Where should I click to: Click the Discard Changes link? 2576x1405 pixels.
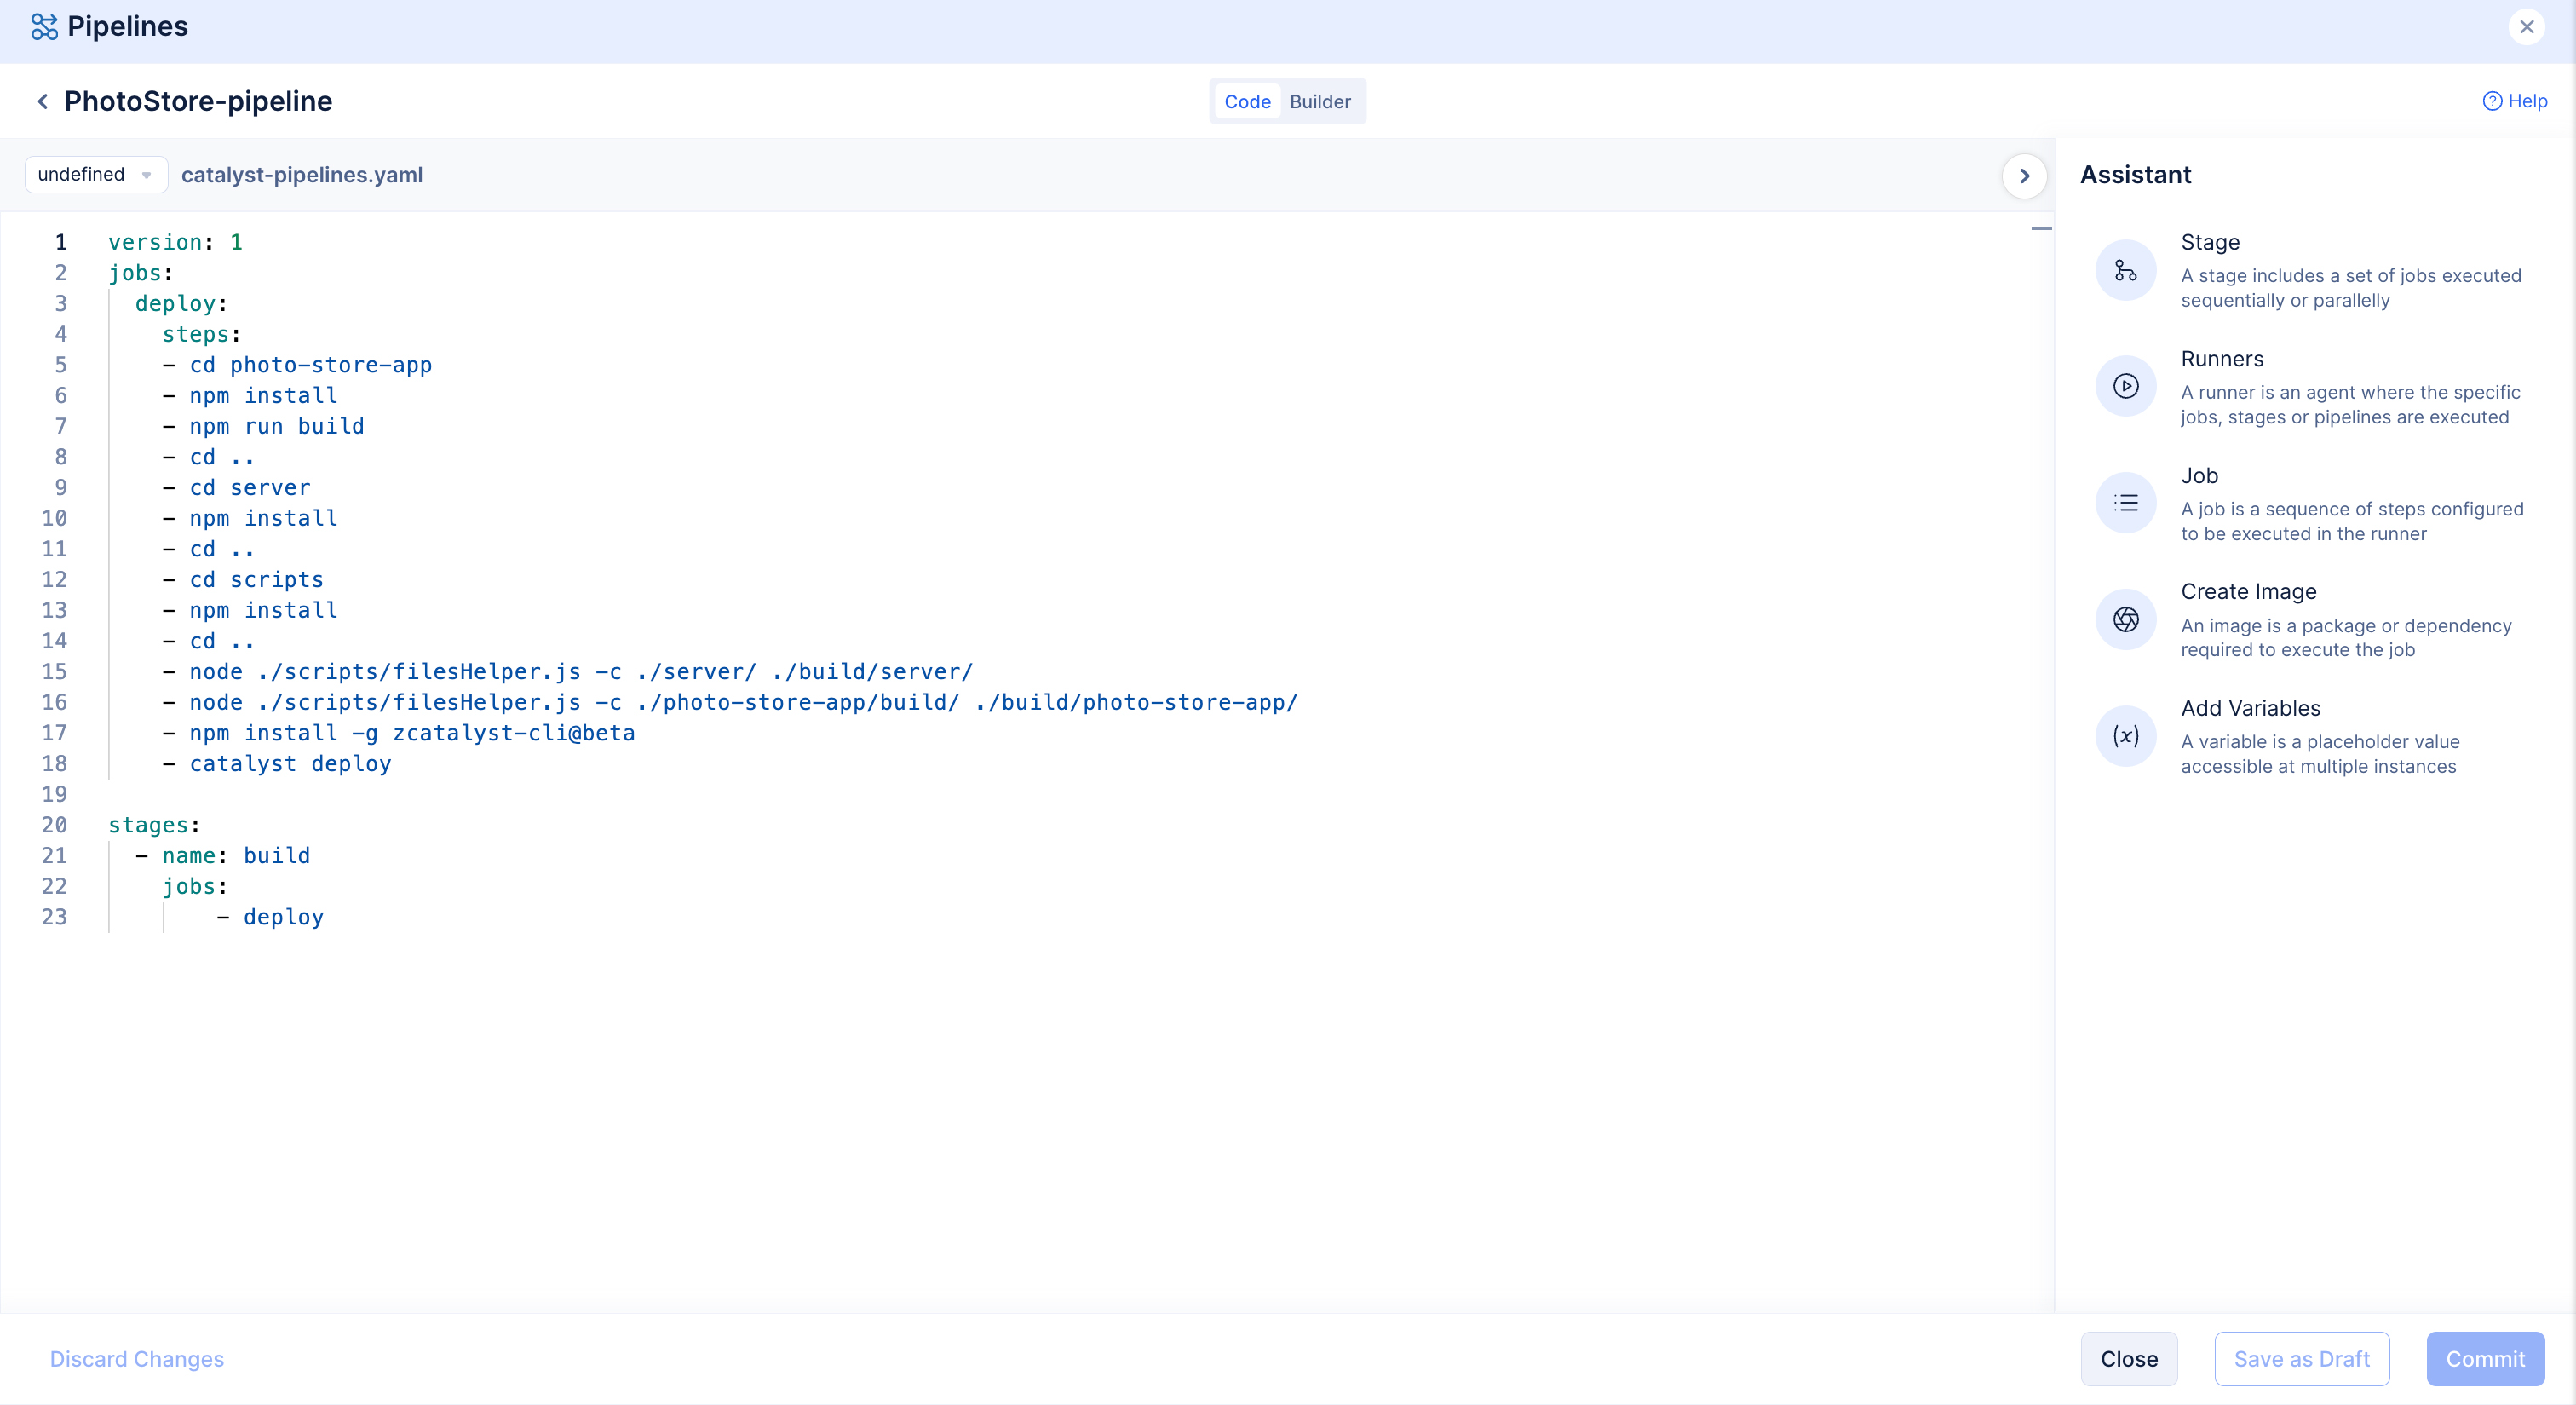pyautogui.click(x=137, y=1358)
